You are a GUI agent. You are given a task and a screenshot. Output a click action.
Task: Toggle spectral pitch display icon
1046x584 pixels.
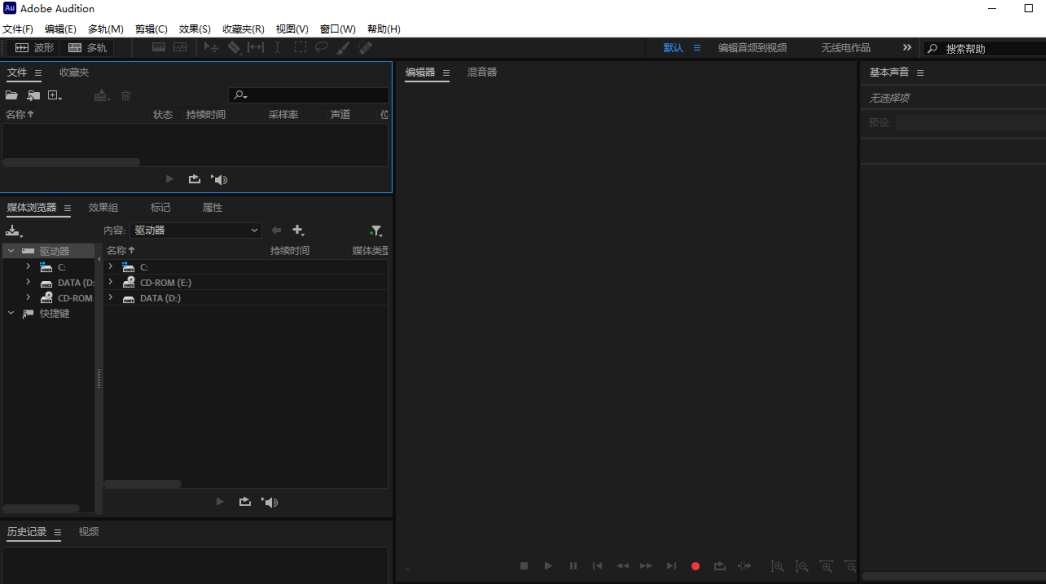pyautogui.click(x=180, y=47)
